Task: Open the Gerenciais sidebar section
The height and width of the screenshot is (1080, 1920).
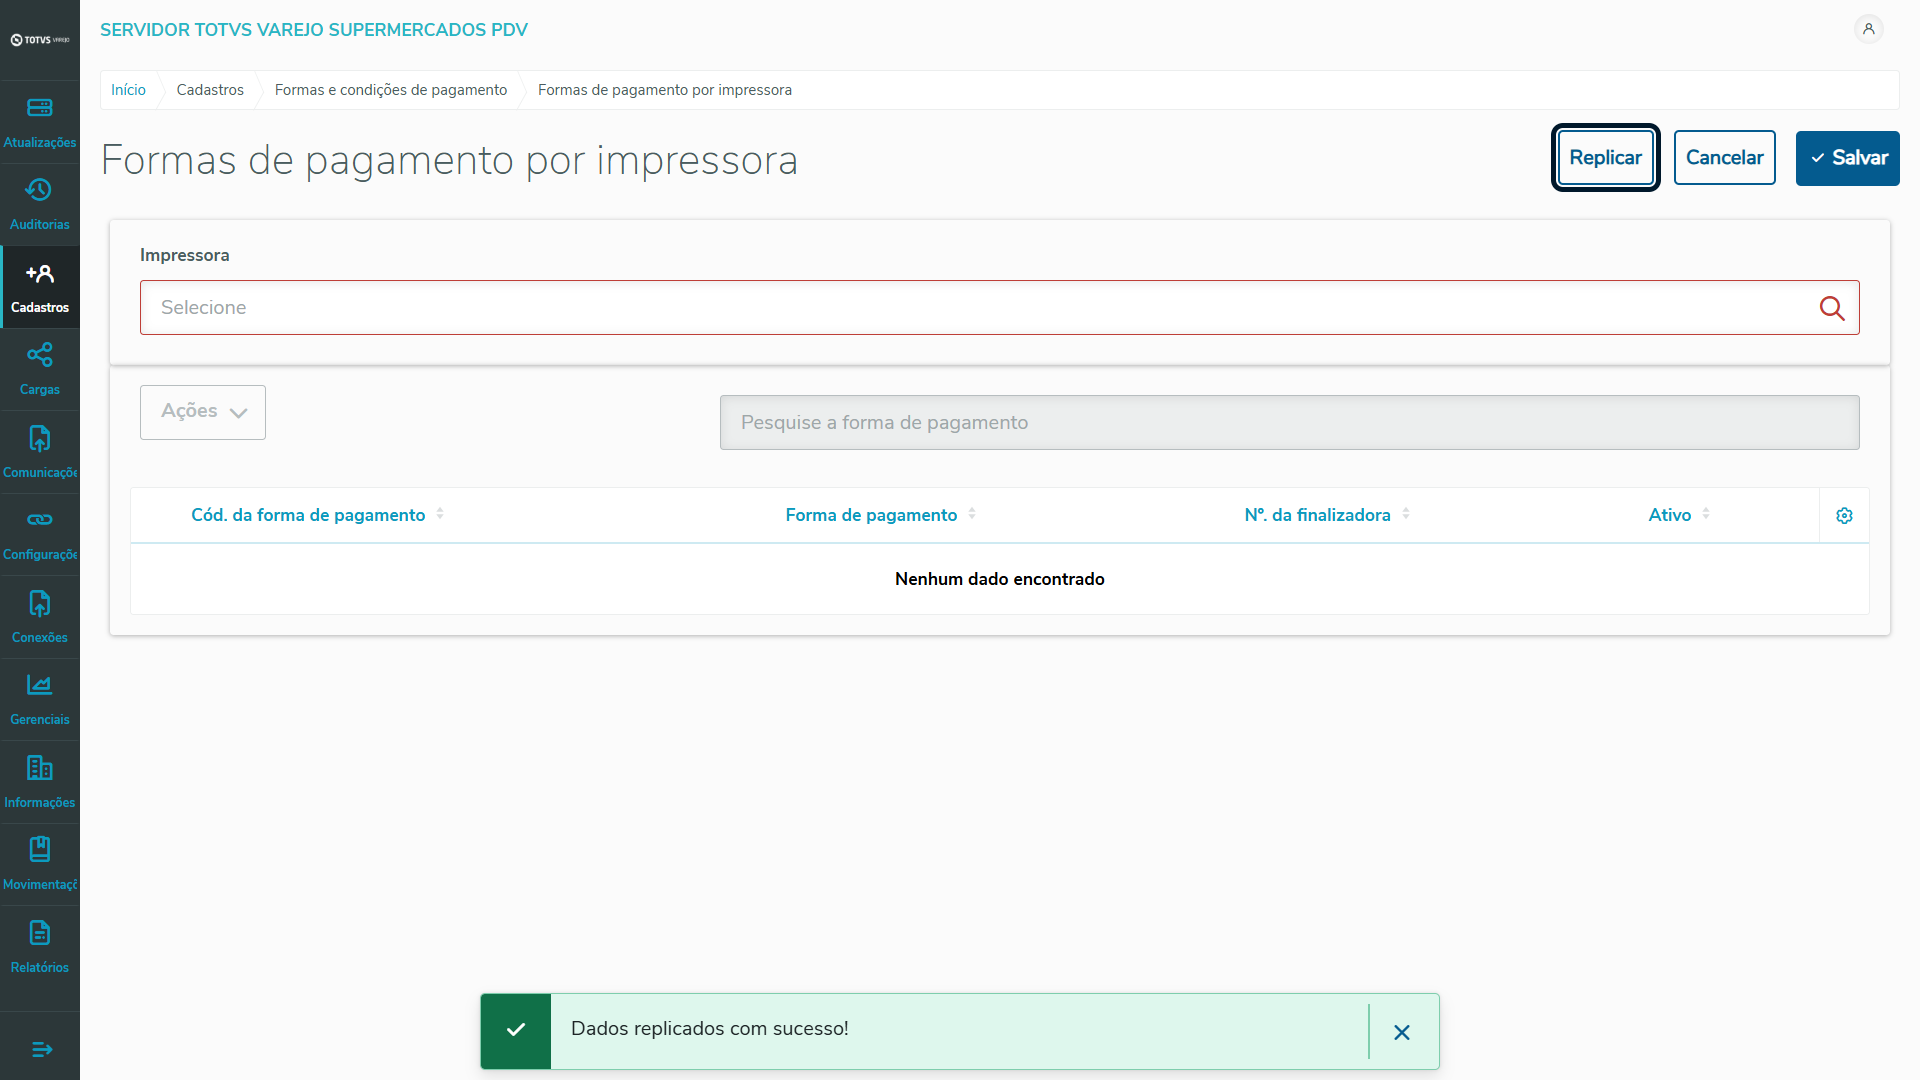Action: tap(40, 699)
